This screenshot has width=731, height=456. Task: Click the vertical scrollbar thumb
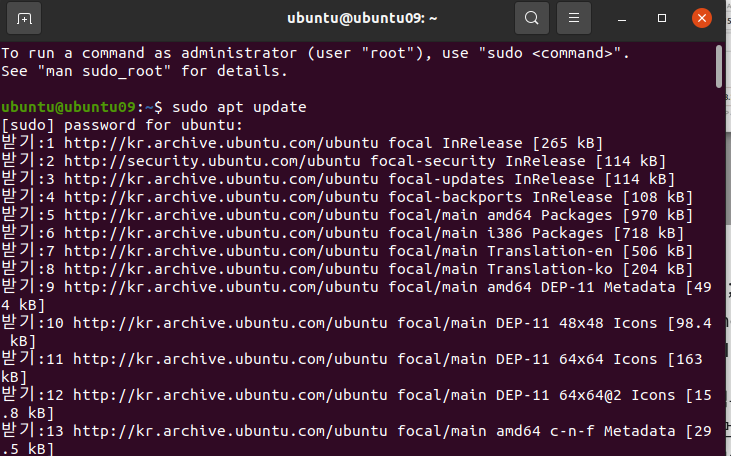(718, 66)
